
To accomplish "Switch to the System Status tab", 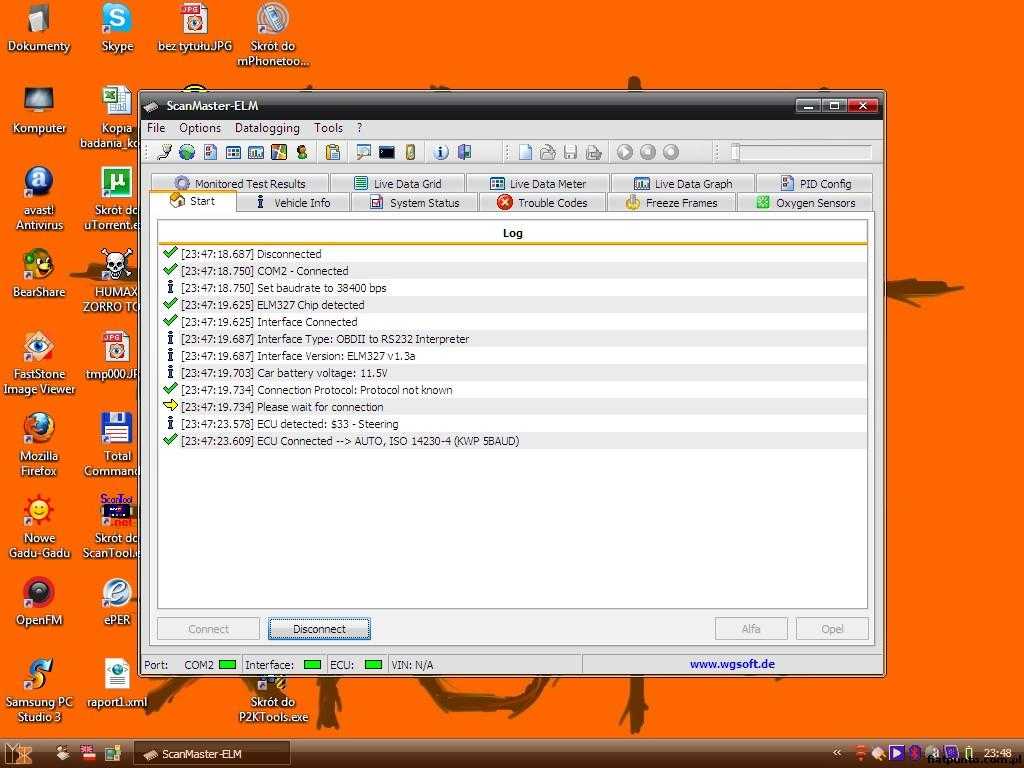I will (415, 202).
